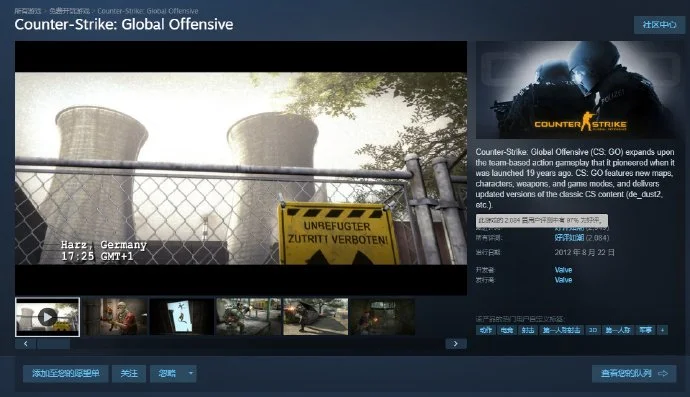Click the 查看您的队列 (View Your Queue) button
This screenshot has width=690, height=397.
click(x=634, y=374)
